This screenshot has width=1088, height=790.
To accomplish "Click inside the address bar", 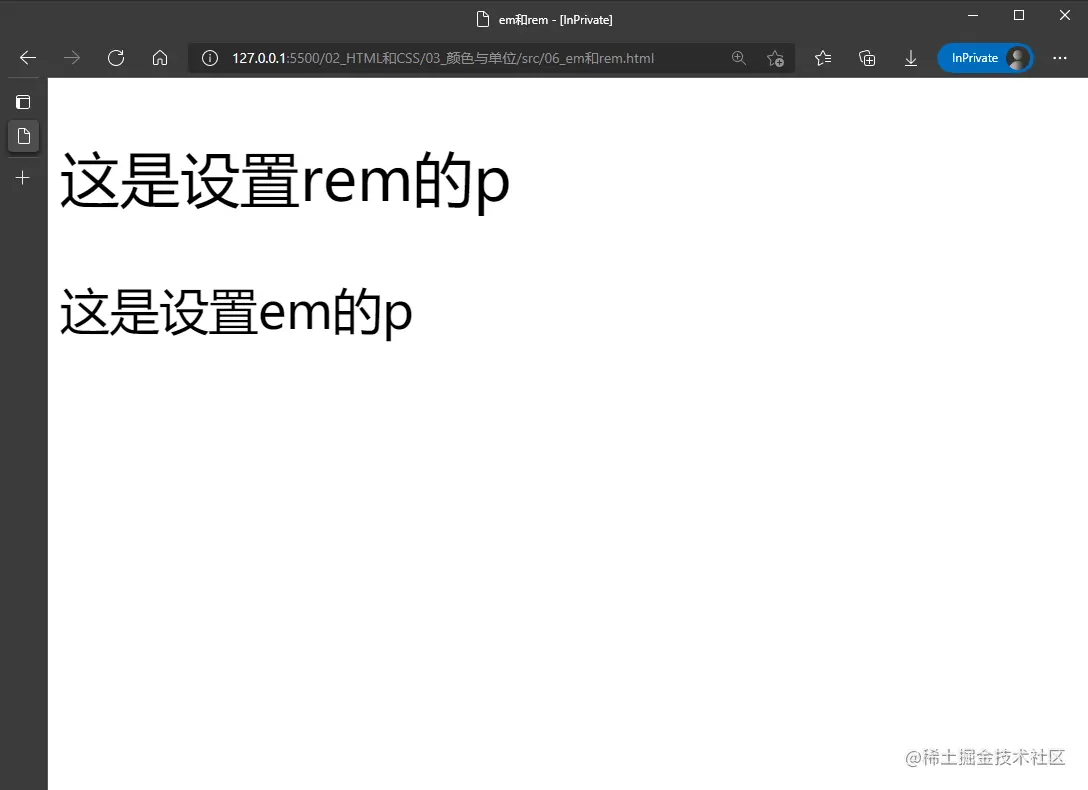I will (450, 58).
